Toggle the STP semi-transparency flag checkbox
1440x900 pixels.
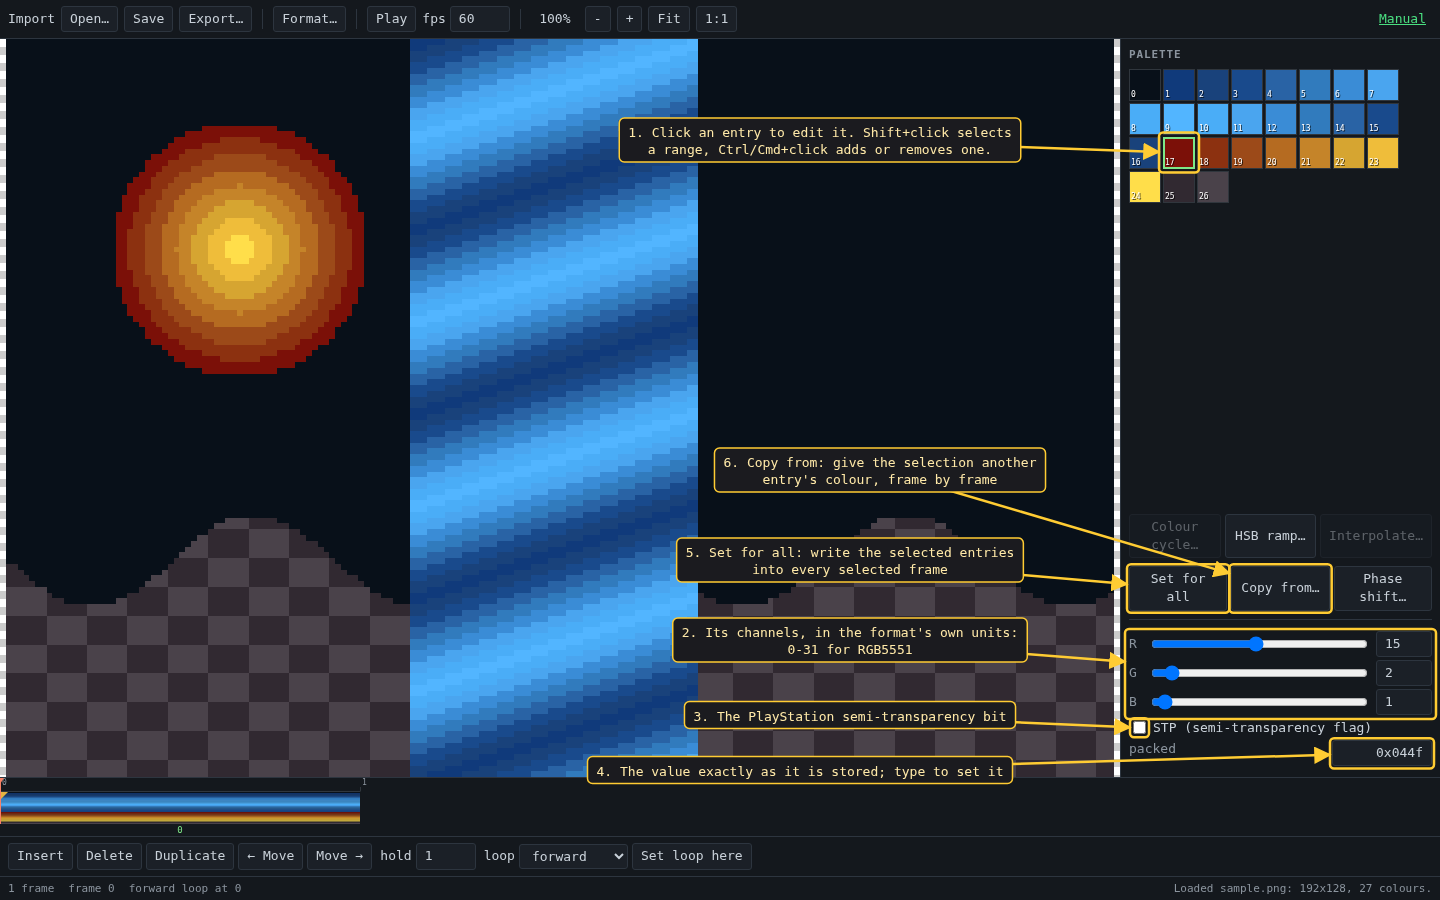(1139, 728)
